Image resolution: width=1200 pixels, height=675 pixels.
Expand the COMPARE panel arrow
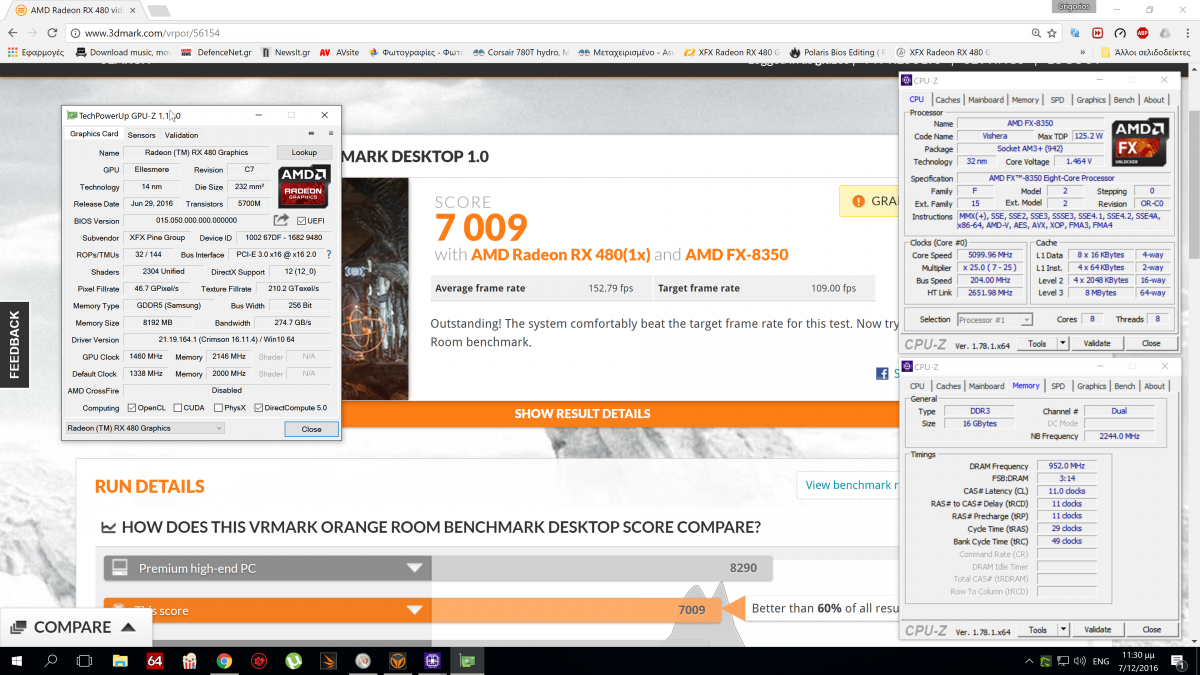pyautogui.click(x=128, y=627)
